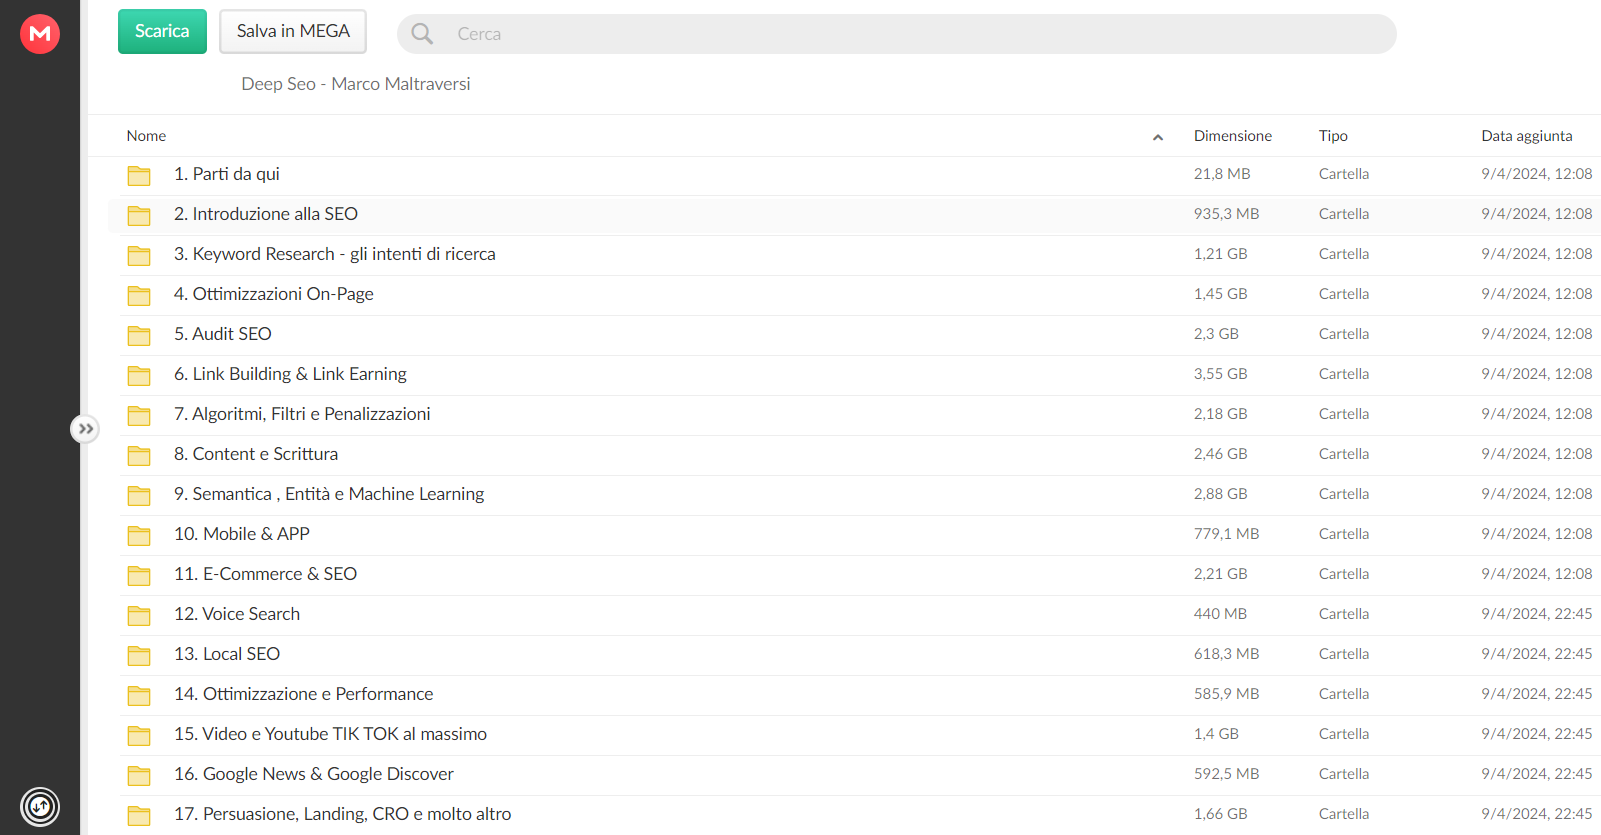Image resolution: width=1601 pixels, height=835 pixels.
Task: Click size value 21,8 MB
Action: point(1222,174)
